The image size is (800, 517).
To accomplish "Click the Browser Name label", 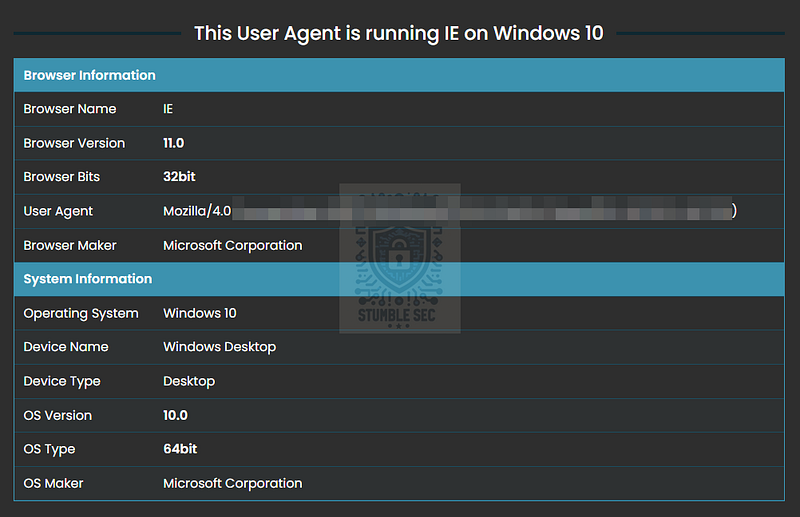I will pyautogui.click(x=70, y=109).
